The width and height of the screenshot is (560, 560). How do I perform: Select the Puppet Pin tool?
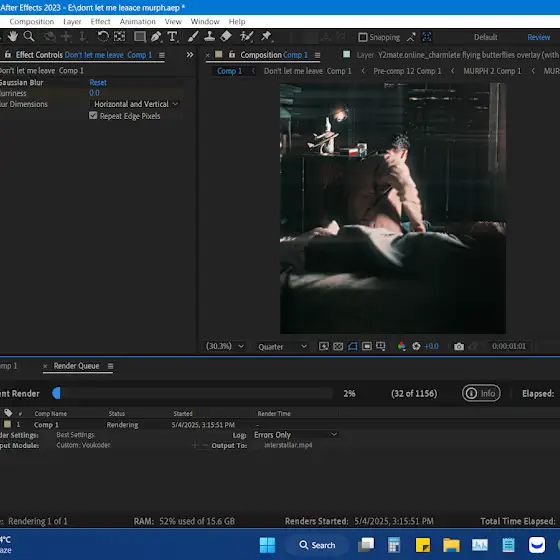click(266, 36)
